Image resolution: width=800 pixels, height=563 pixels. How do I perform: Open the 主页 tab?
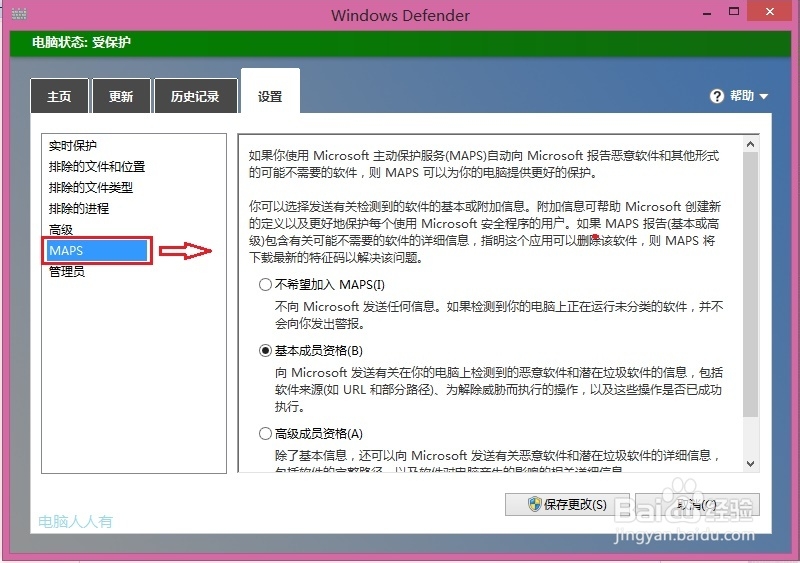click(x=59, y=96)
